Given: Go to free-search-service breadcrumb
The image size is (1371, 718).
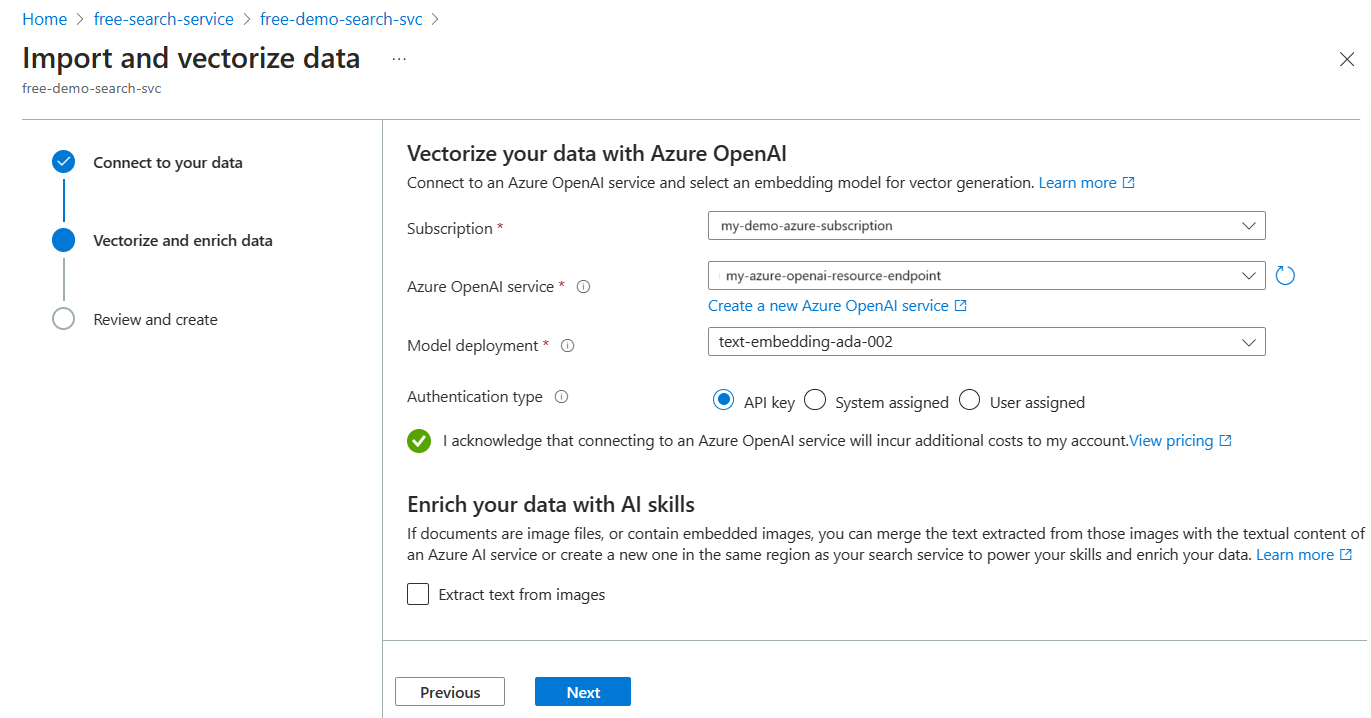Looking at the screenshot, I should click(163, 19).
